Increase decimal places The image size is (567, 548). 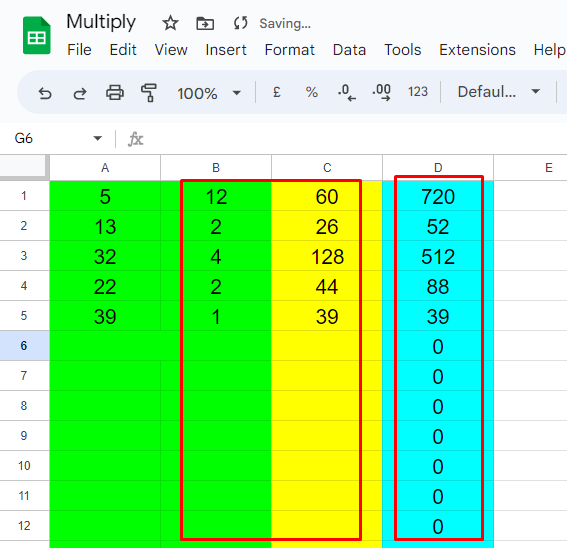tap(381, 92)
